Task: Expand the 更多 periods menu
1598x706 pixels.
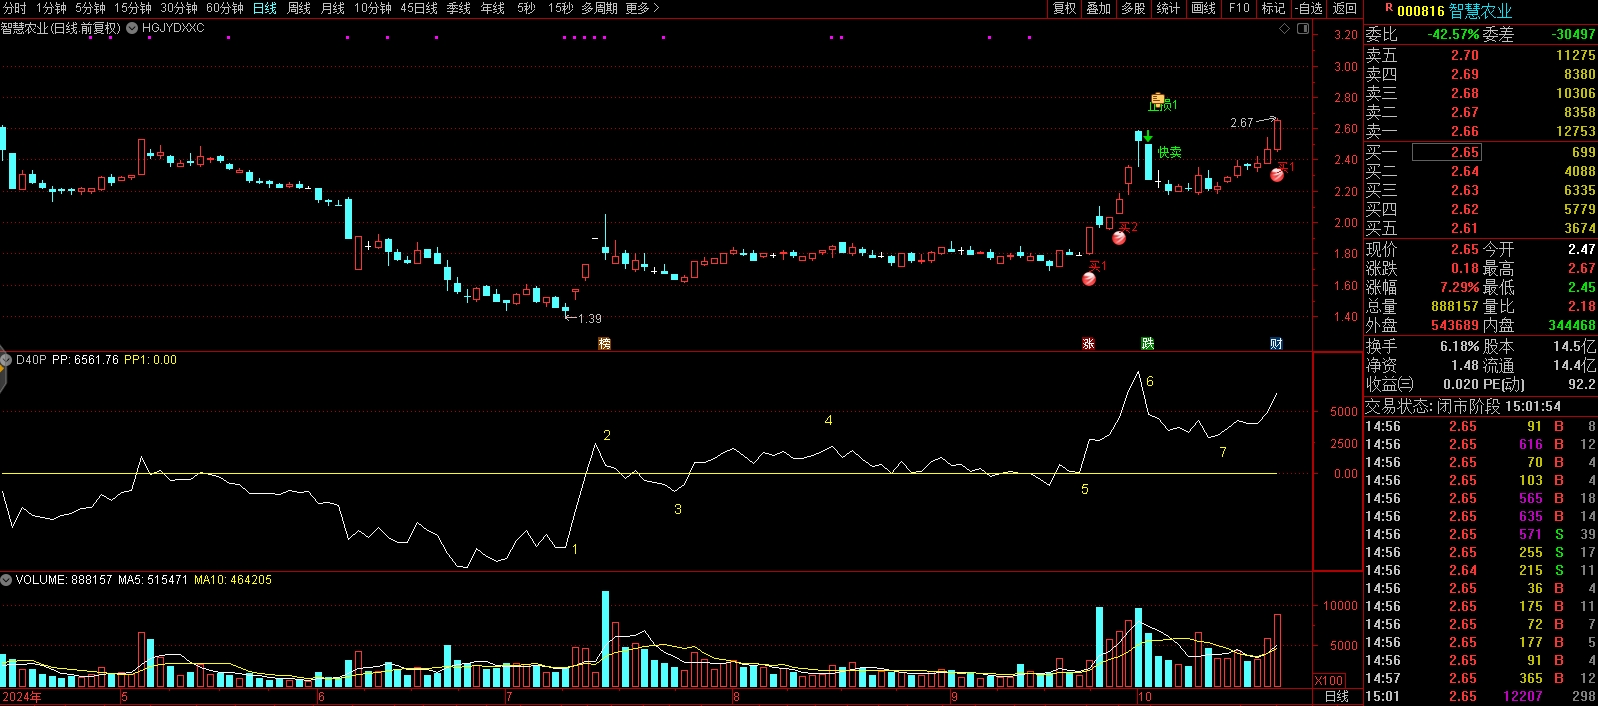Action: tap(642, 8)
